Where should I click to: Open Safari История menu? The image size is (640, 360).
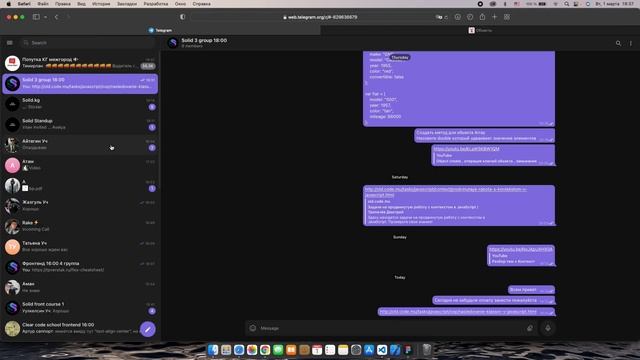point(101,4)
